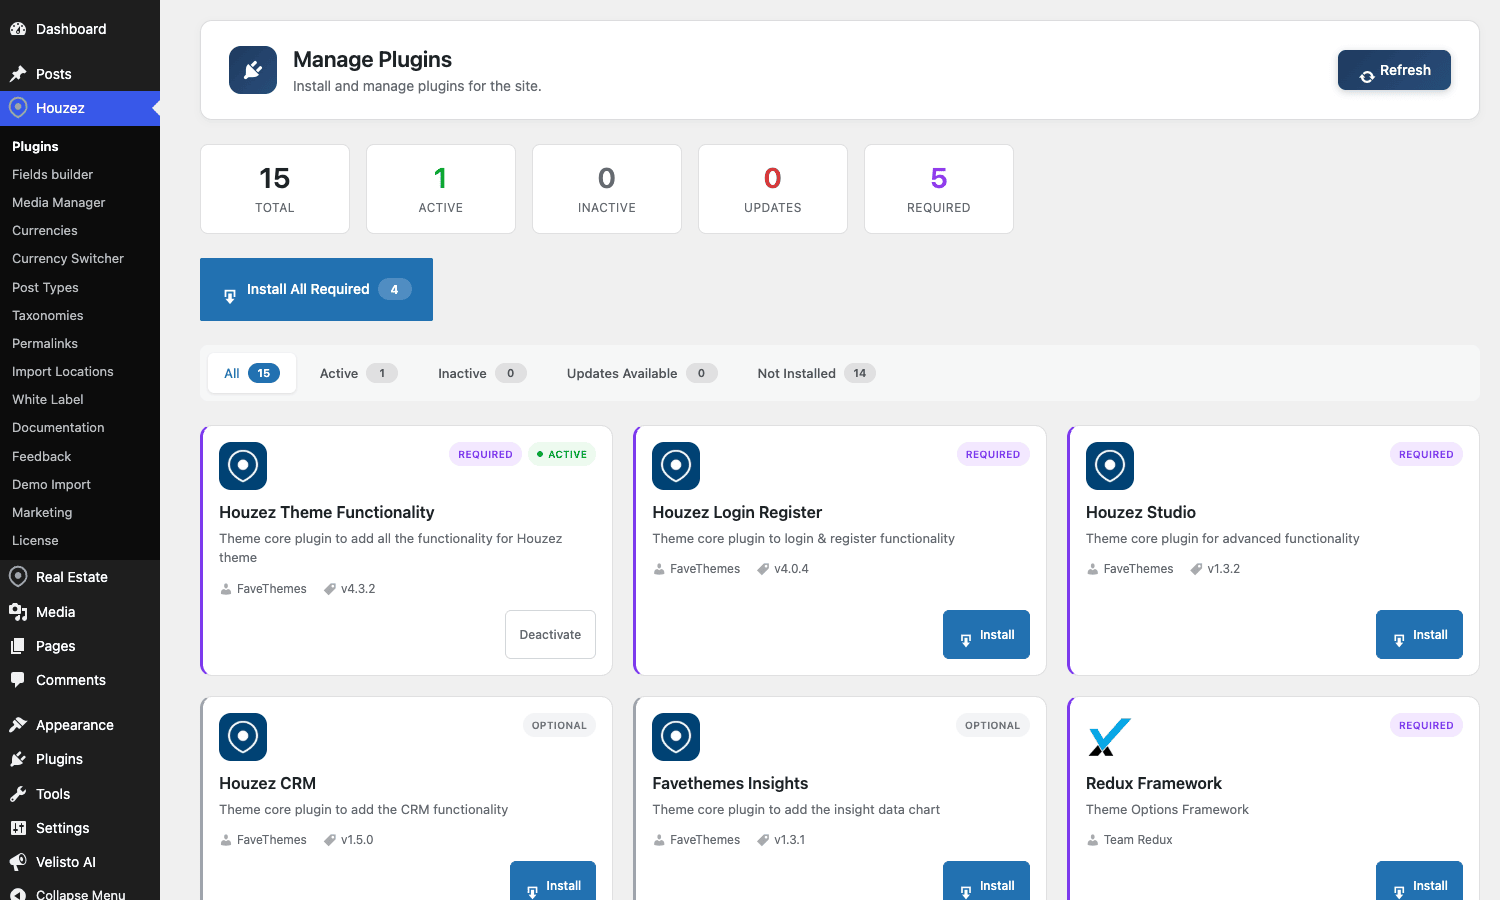The width and height of the screenshot is (1500, 900).
Task: Click the author icon on Houzez Login Register
Action: (x=659, y=569)
